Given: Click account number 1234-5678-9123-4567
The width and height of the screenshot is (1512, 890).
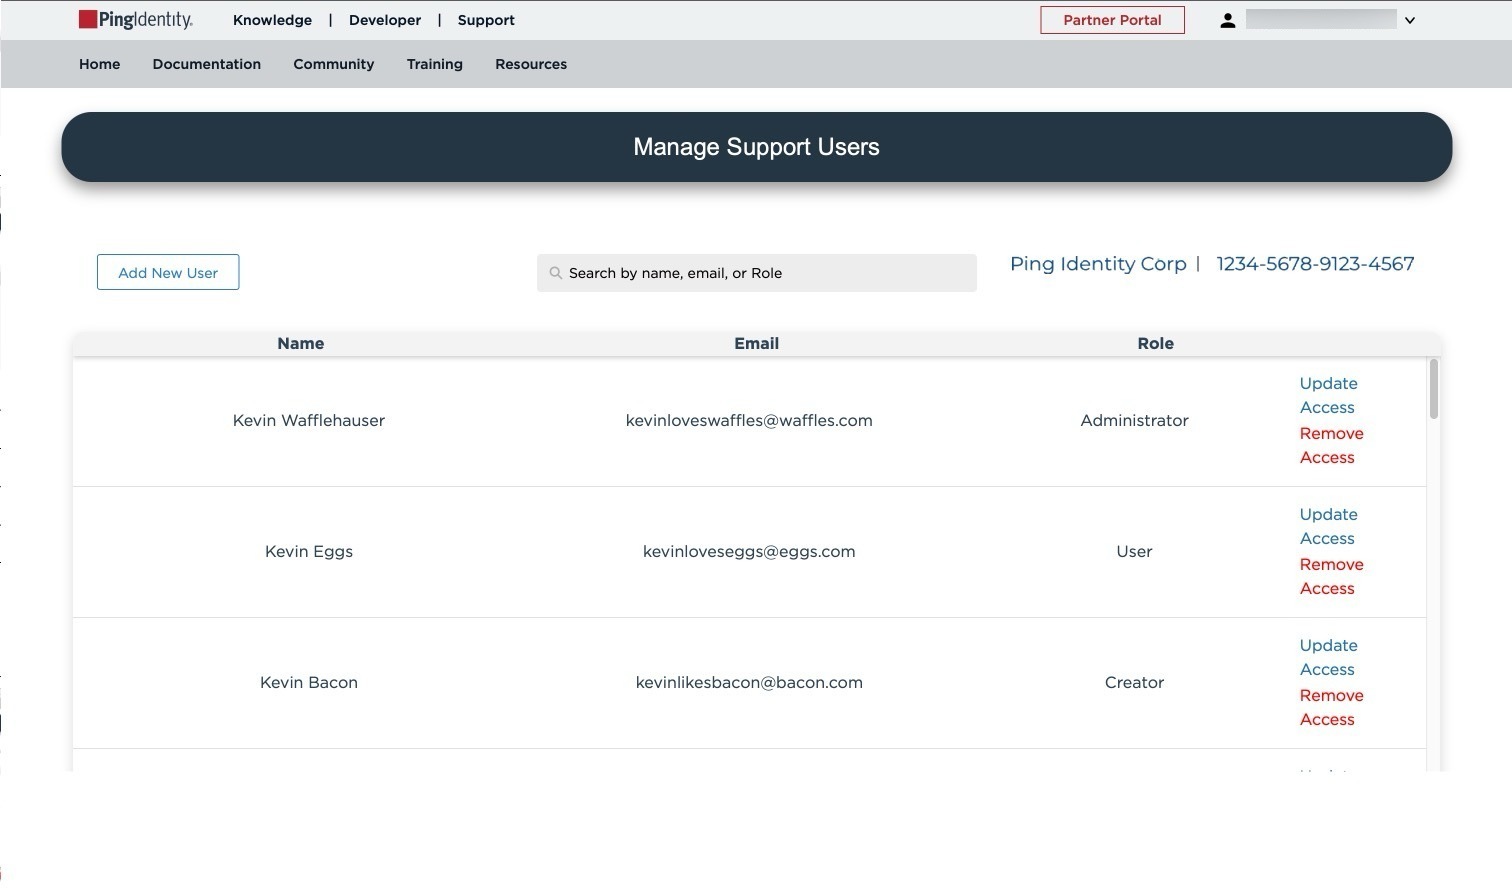Looking at the screenshot, I should (x=1315, y=264).
